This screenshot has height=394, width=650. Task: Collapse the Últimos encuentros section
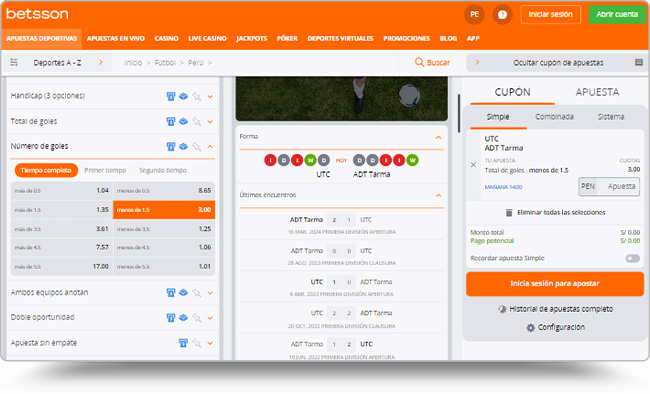pyautogui.click(x=438, y=195)
